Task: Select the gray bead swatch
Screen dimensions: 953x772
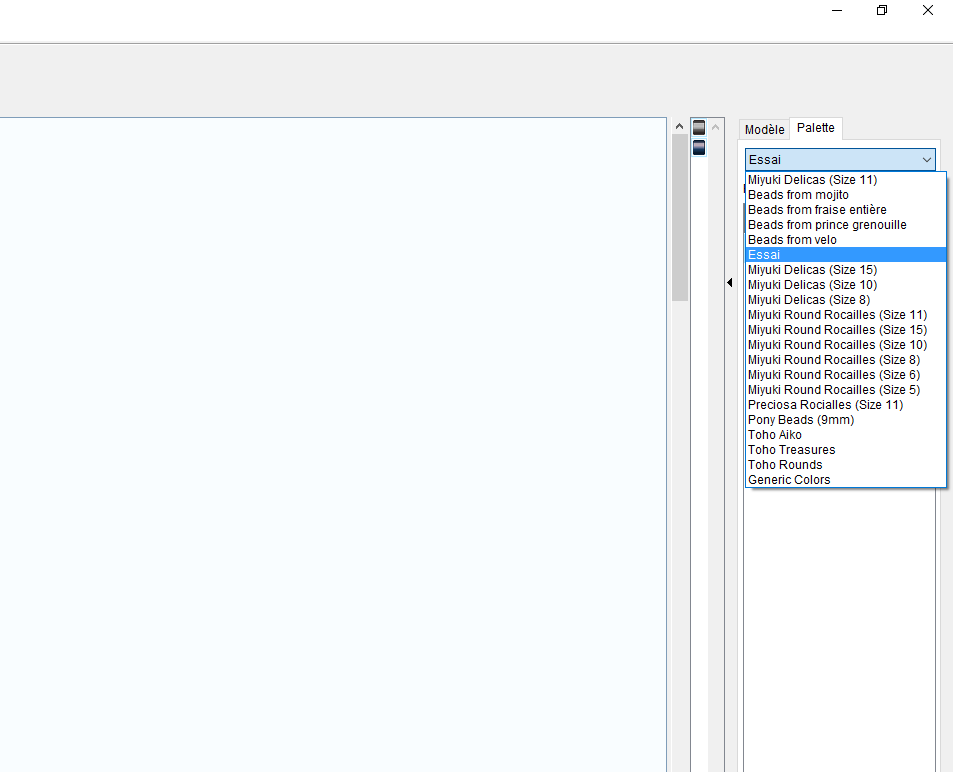Action: click(x=699, y=128)
